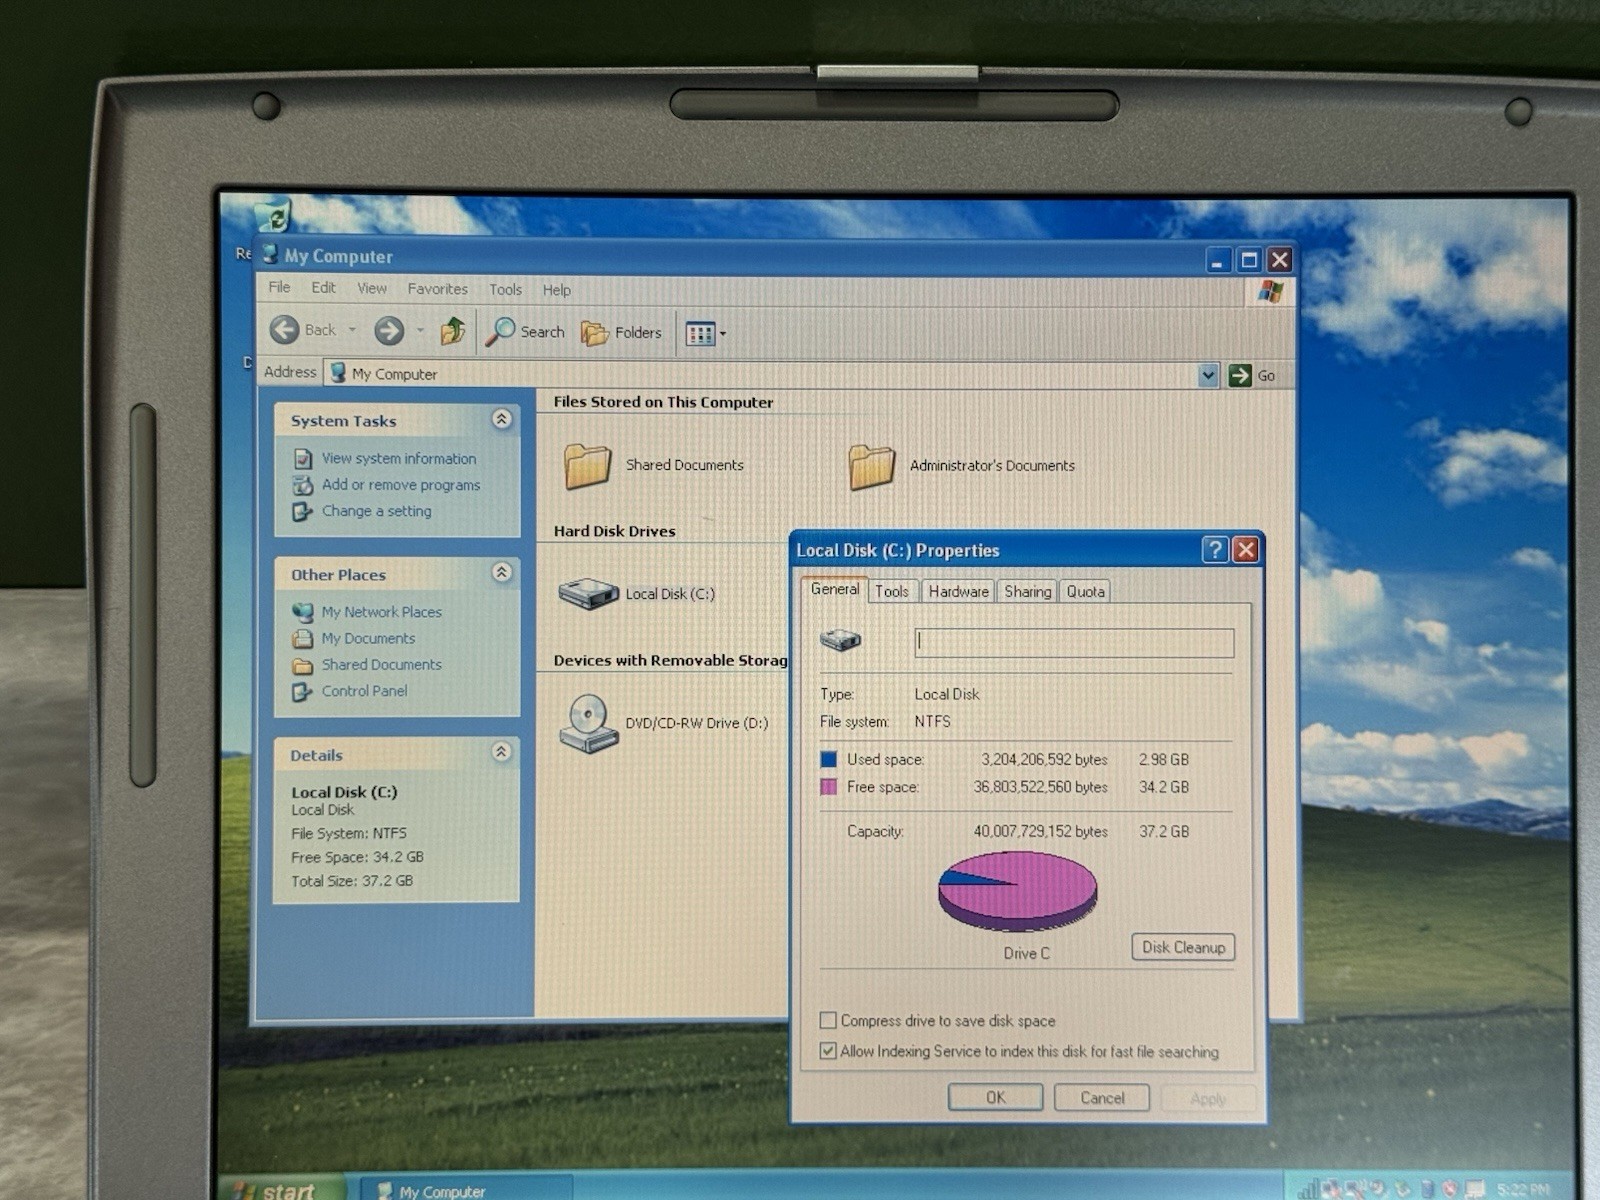Enable Compress drive to save disk space

(828, 1020)
